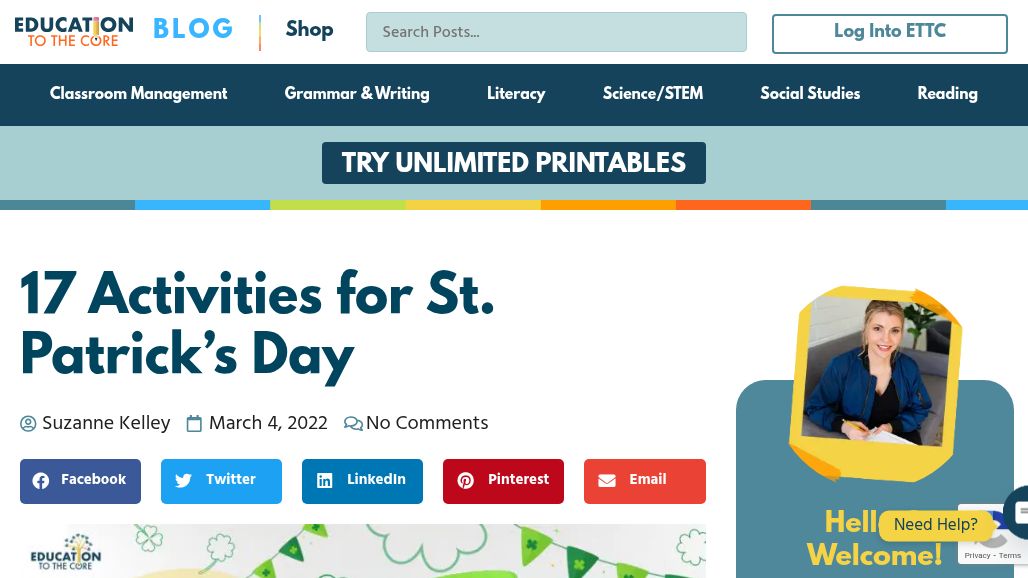Click the Log Into ETTC button
Viewport: 1028px width, 578px height.
click(889, 33)
